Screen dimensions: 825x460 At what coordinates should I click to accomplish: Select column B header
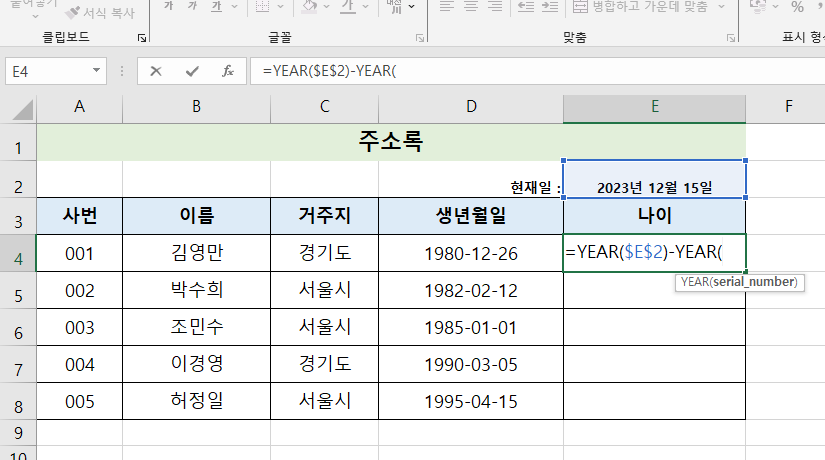tap(196, 107)
